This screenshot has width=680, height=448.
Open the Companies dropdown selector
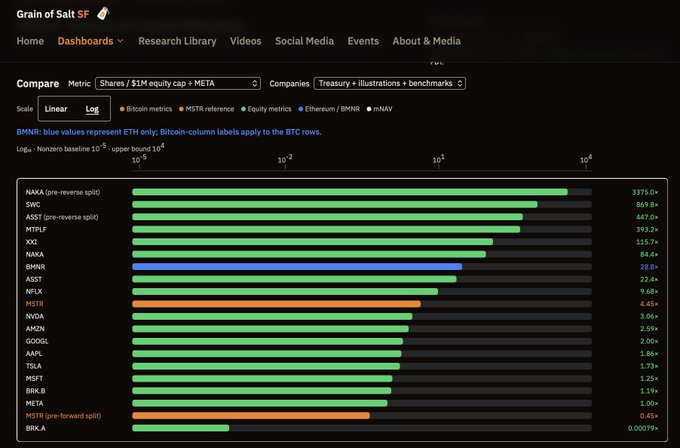click(389, 83)
